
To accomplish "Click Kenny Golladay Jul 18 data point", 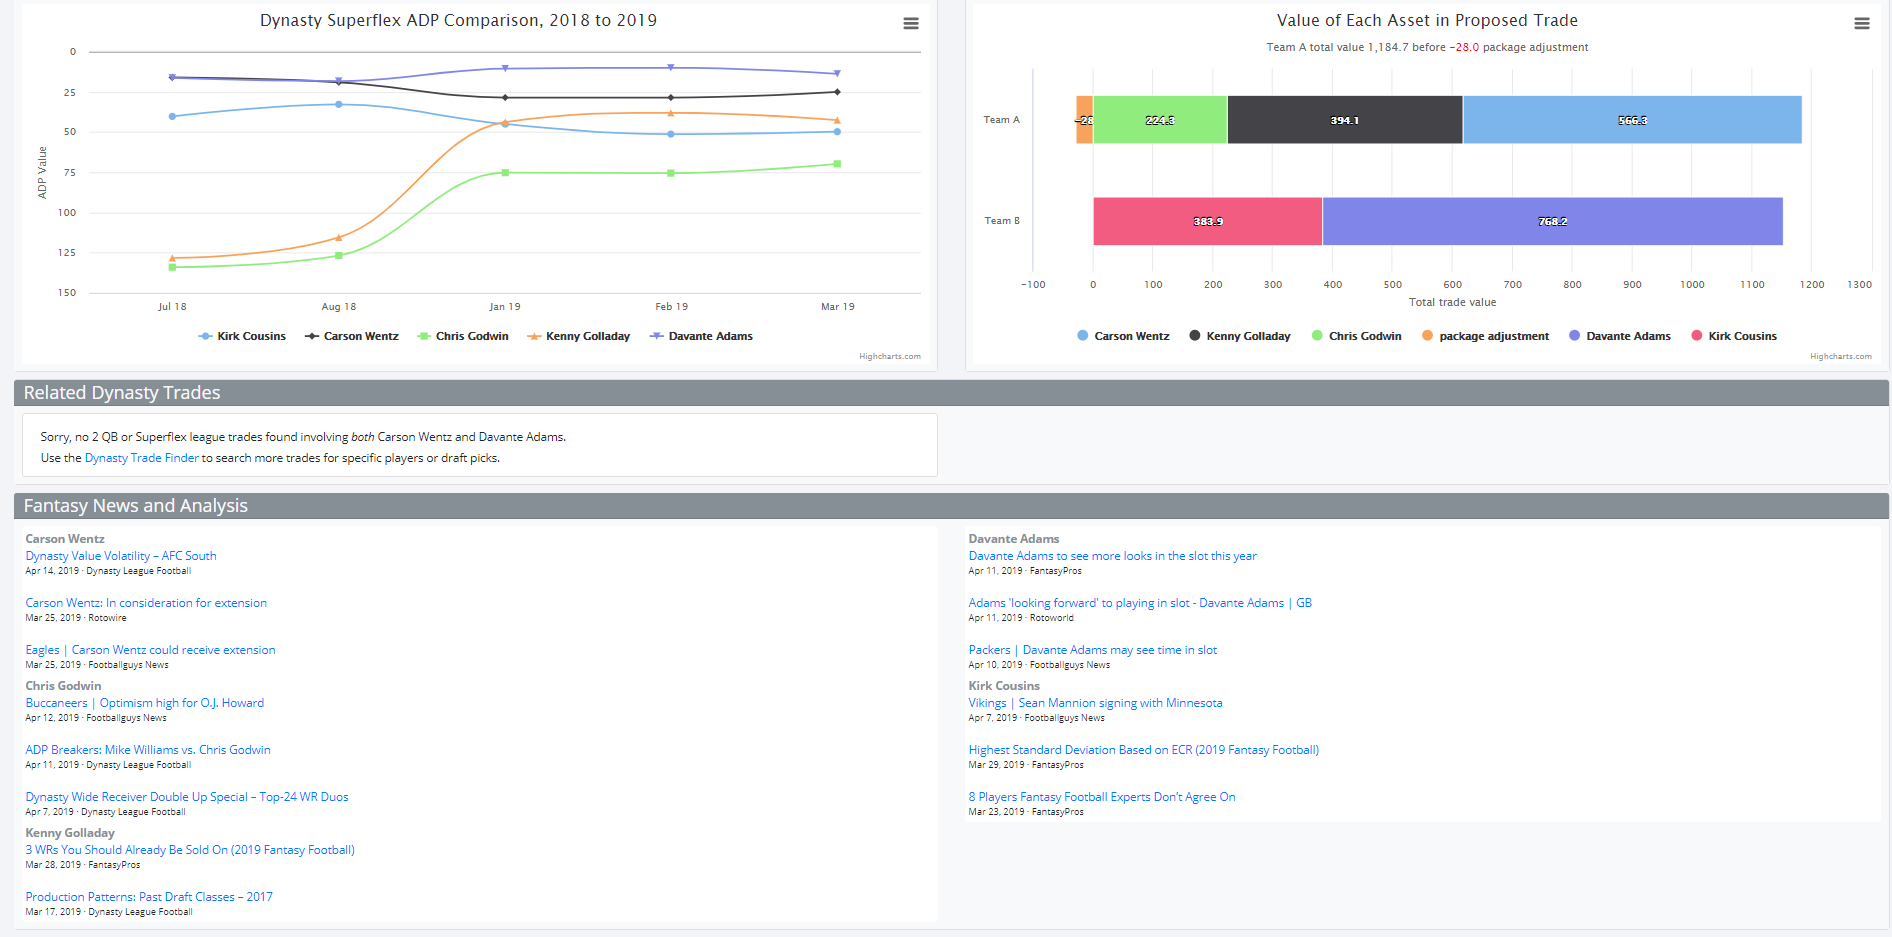I will (172, 258).
